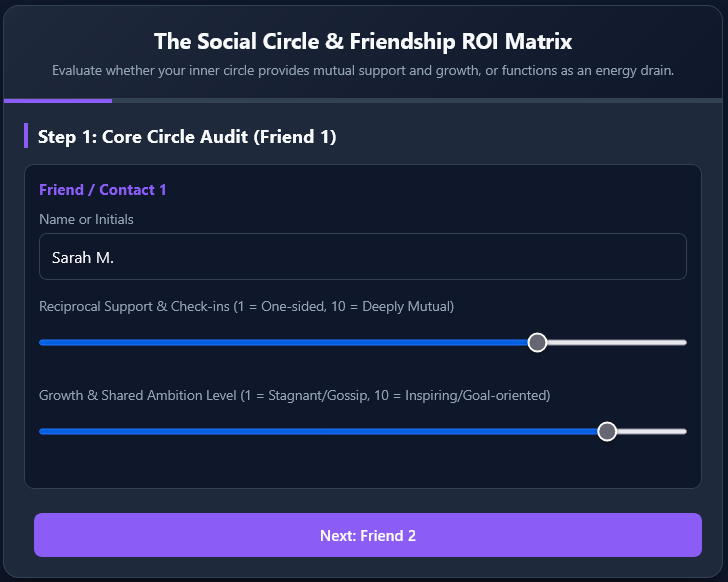Click the unfilled track right of Reciprocal Support handle
The height and width of the screenshot is (582, 728).
tap(617, 343)
